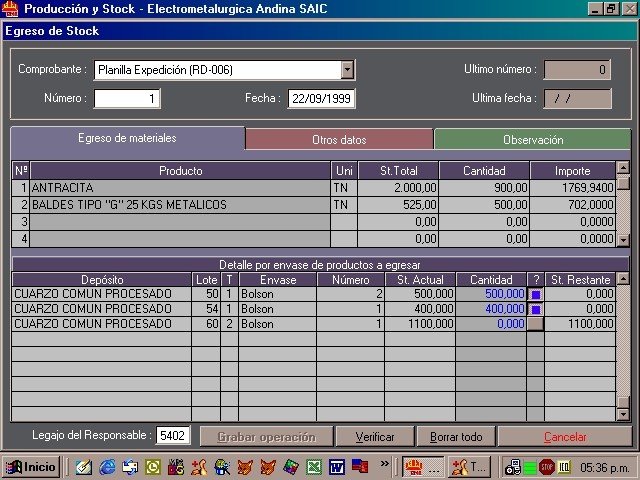Open the globe quick launch icon

point(222,467)
